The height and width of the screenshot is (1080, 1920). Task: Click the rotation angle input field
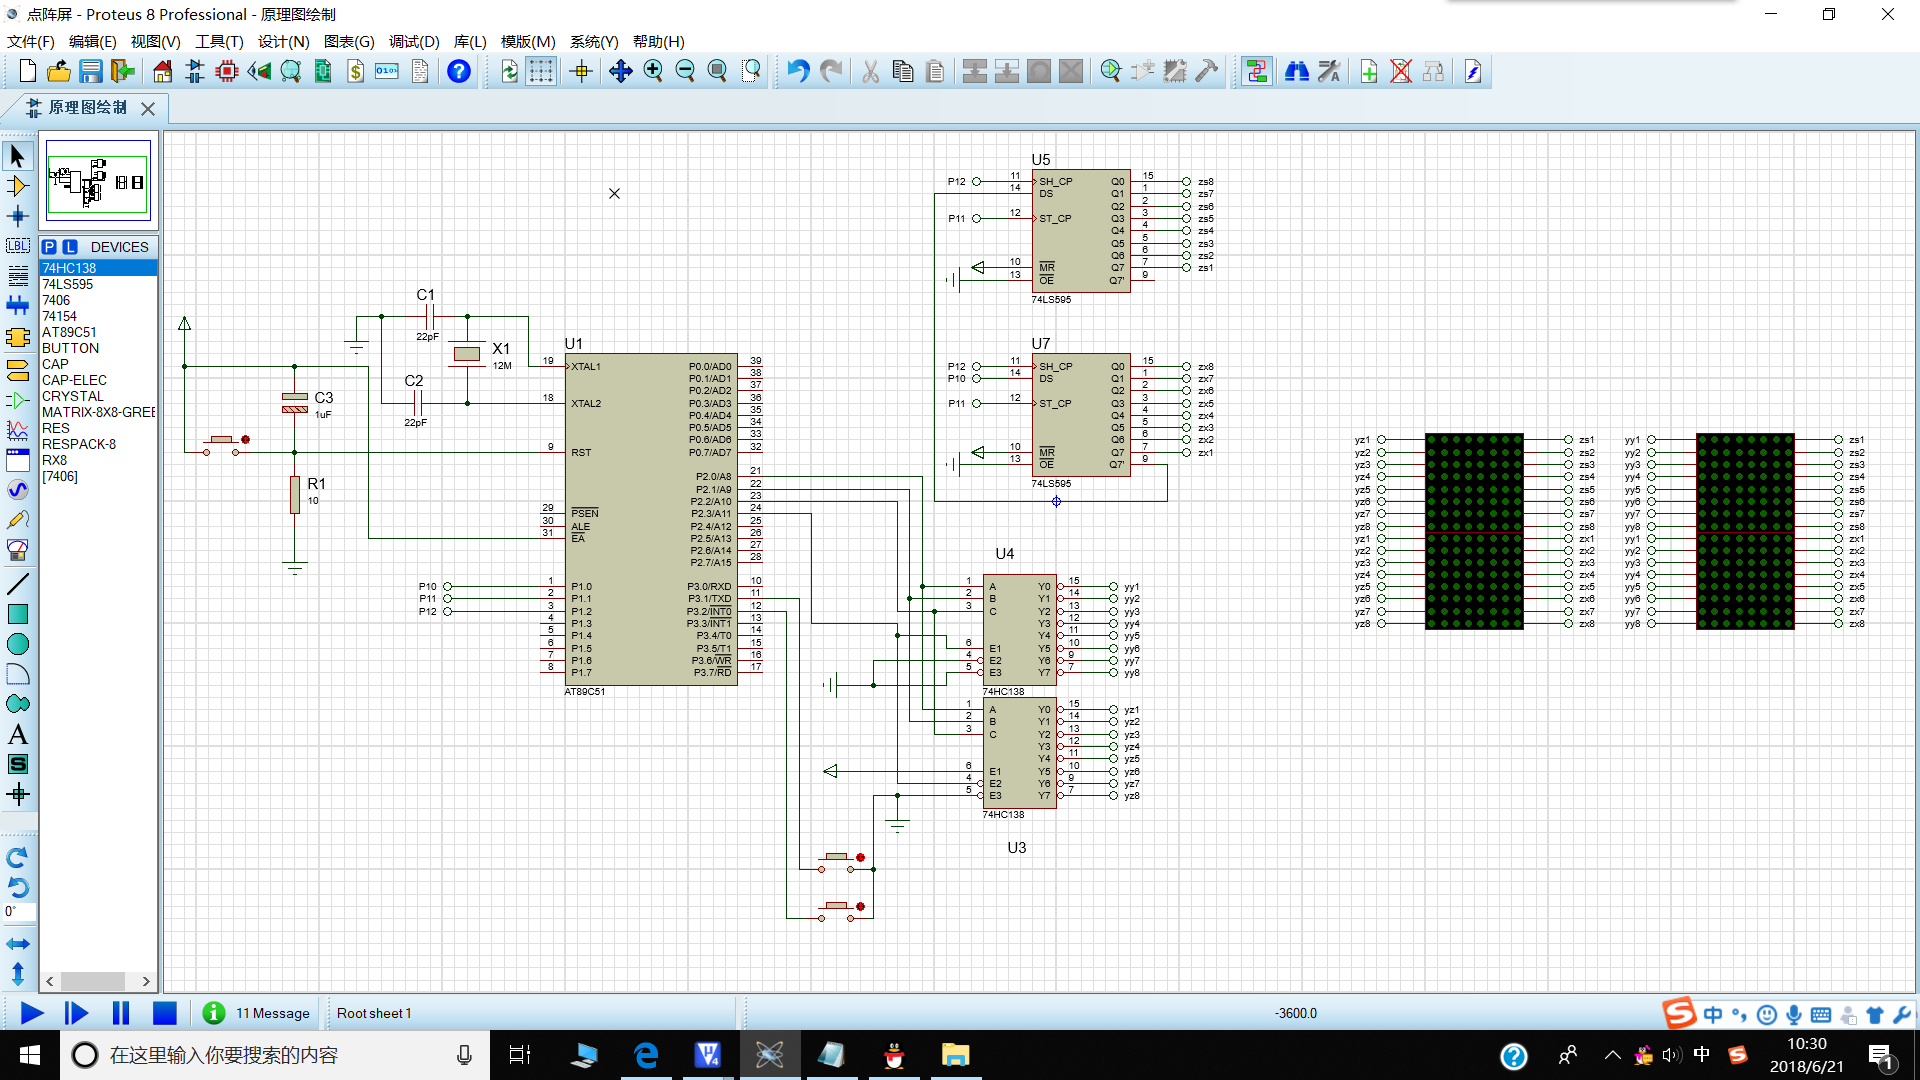[x=18, y=911]
